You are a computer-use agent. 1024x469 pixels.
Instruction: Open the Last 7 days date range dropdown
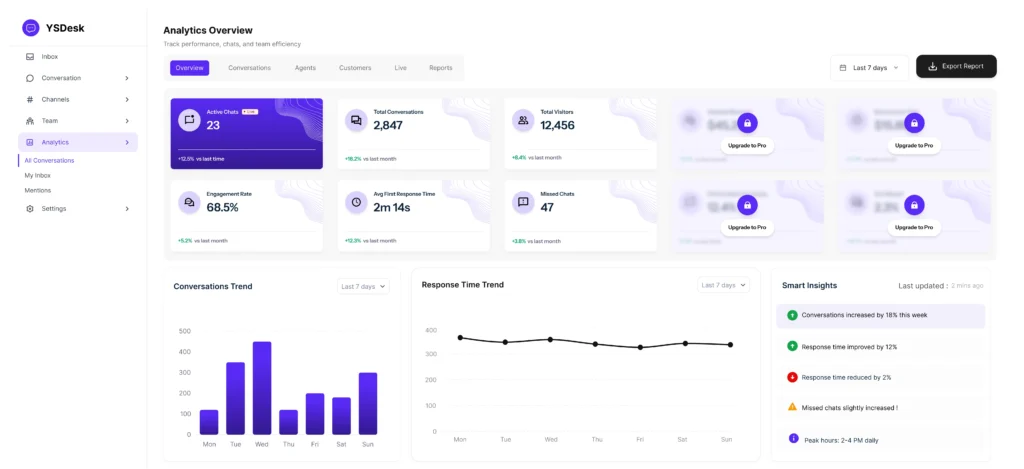869,68
